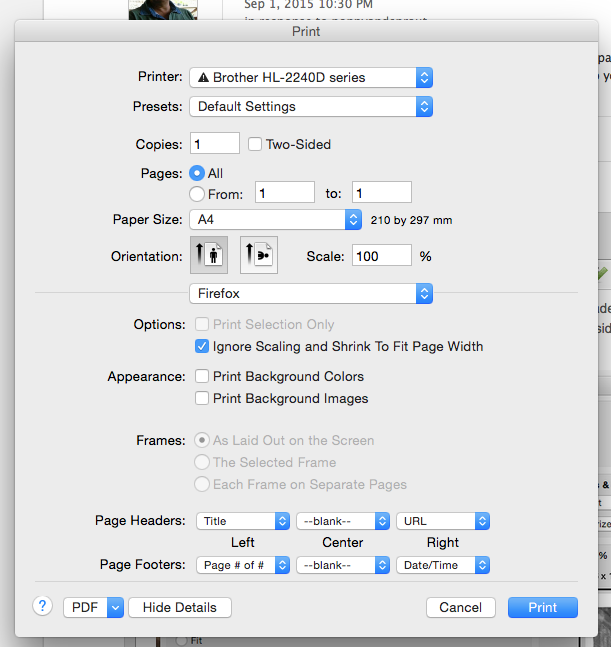This screenshot has height=647, width=611.
Task: Check Print Background Images option
Action: (x=202, y=399)
